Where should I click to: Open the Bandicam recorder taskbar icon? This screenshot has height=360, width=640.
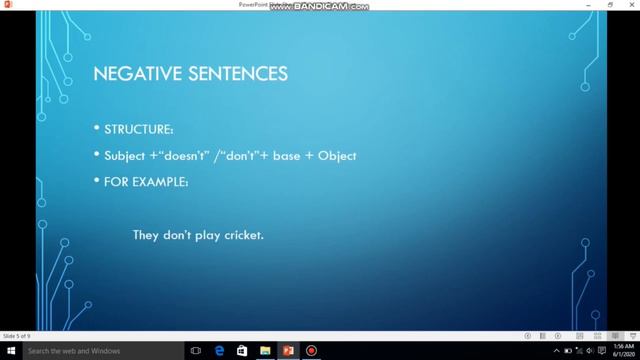point(311,351)
